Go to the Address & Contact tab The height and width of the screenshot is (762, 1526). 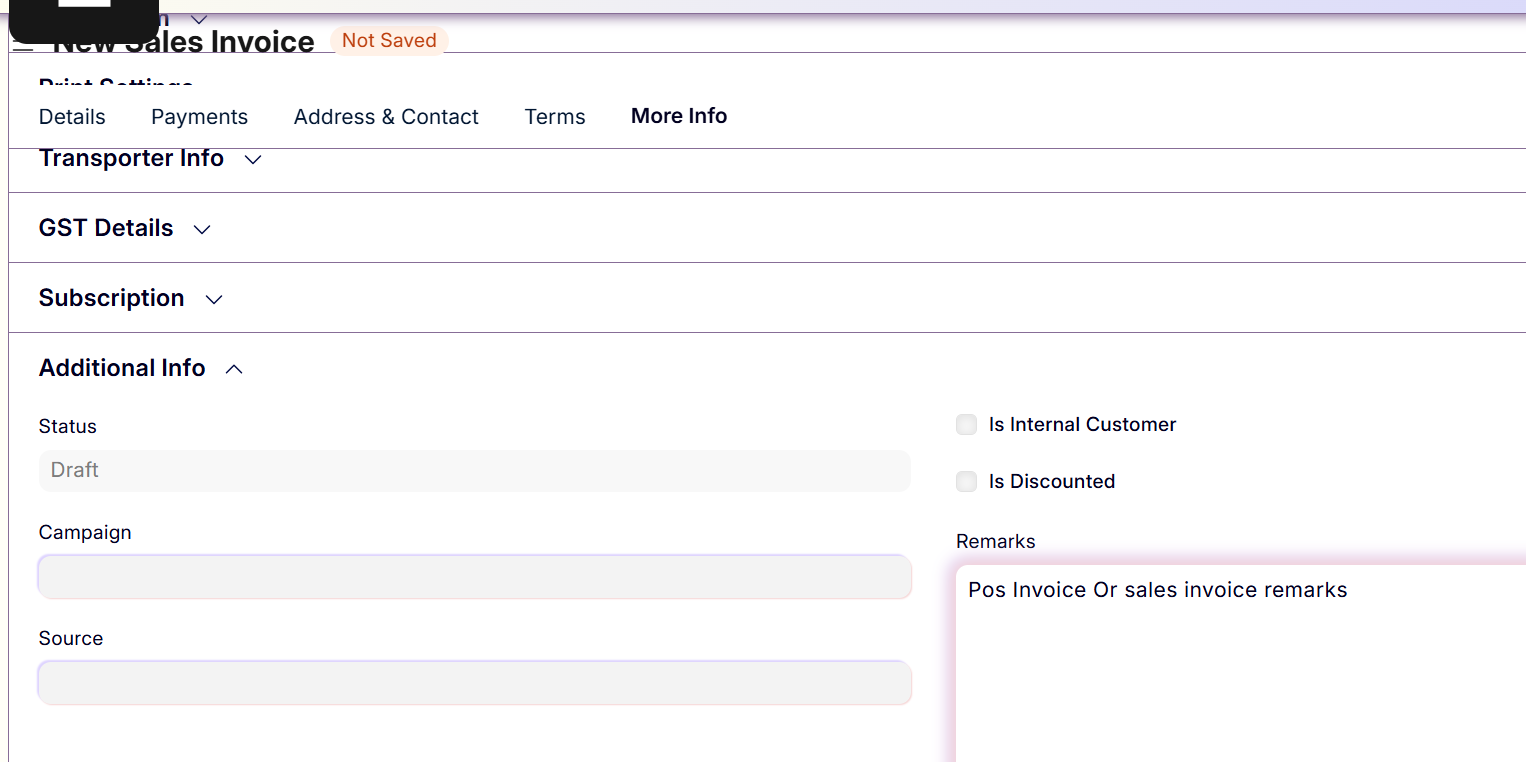[386, 117]
